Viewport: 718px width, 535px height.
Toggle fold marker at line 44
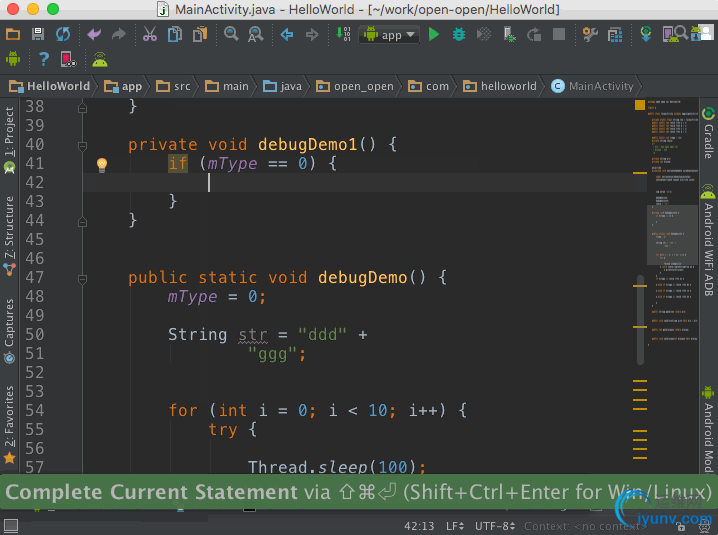point(82,222)
